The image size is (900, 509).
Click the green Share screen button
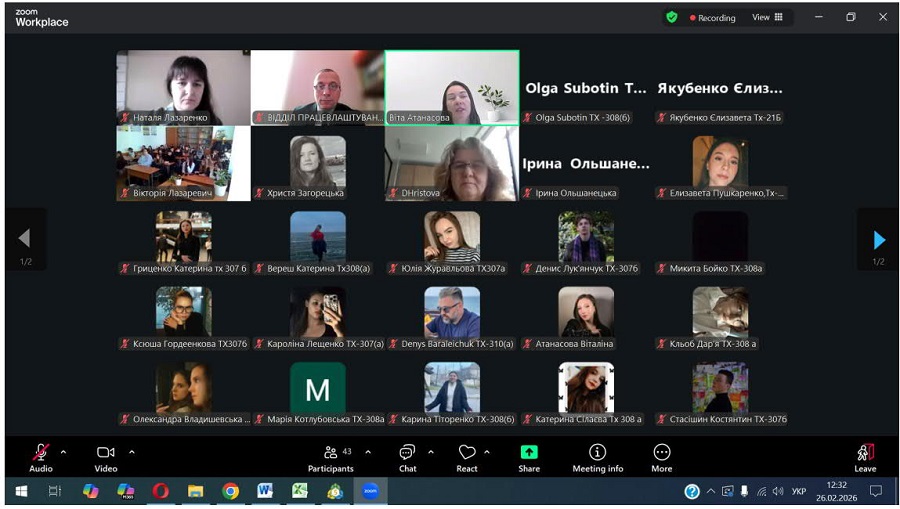coord(529,454)
